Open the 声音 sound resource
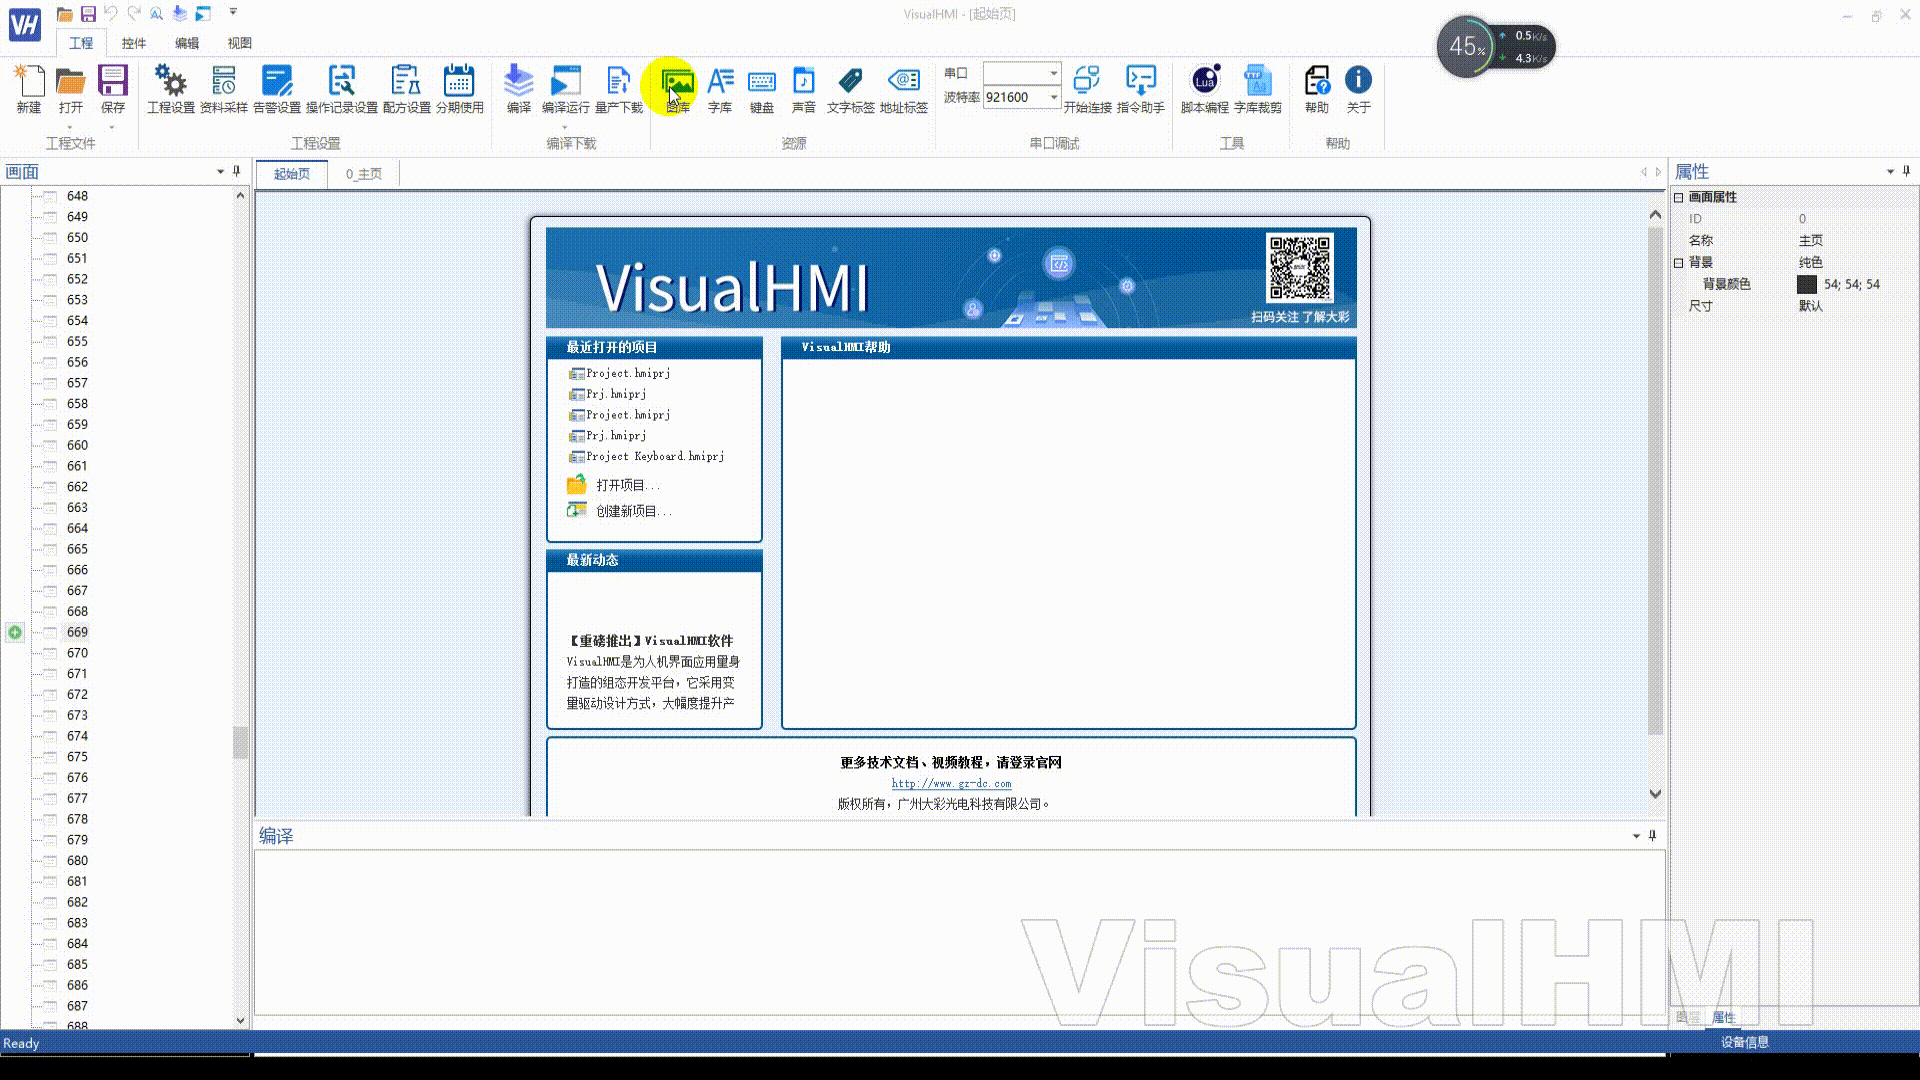The width and height of the screenshot is (1920, 1080). 804,89
